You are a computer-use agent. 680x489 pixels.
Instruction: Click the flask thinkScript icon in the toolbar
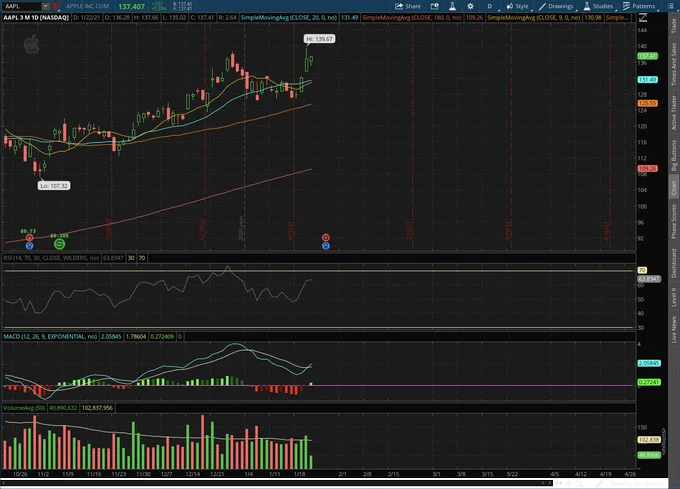(x=452, y=6)
